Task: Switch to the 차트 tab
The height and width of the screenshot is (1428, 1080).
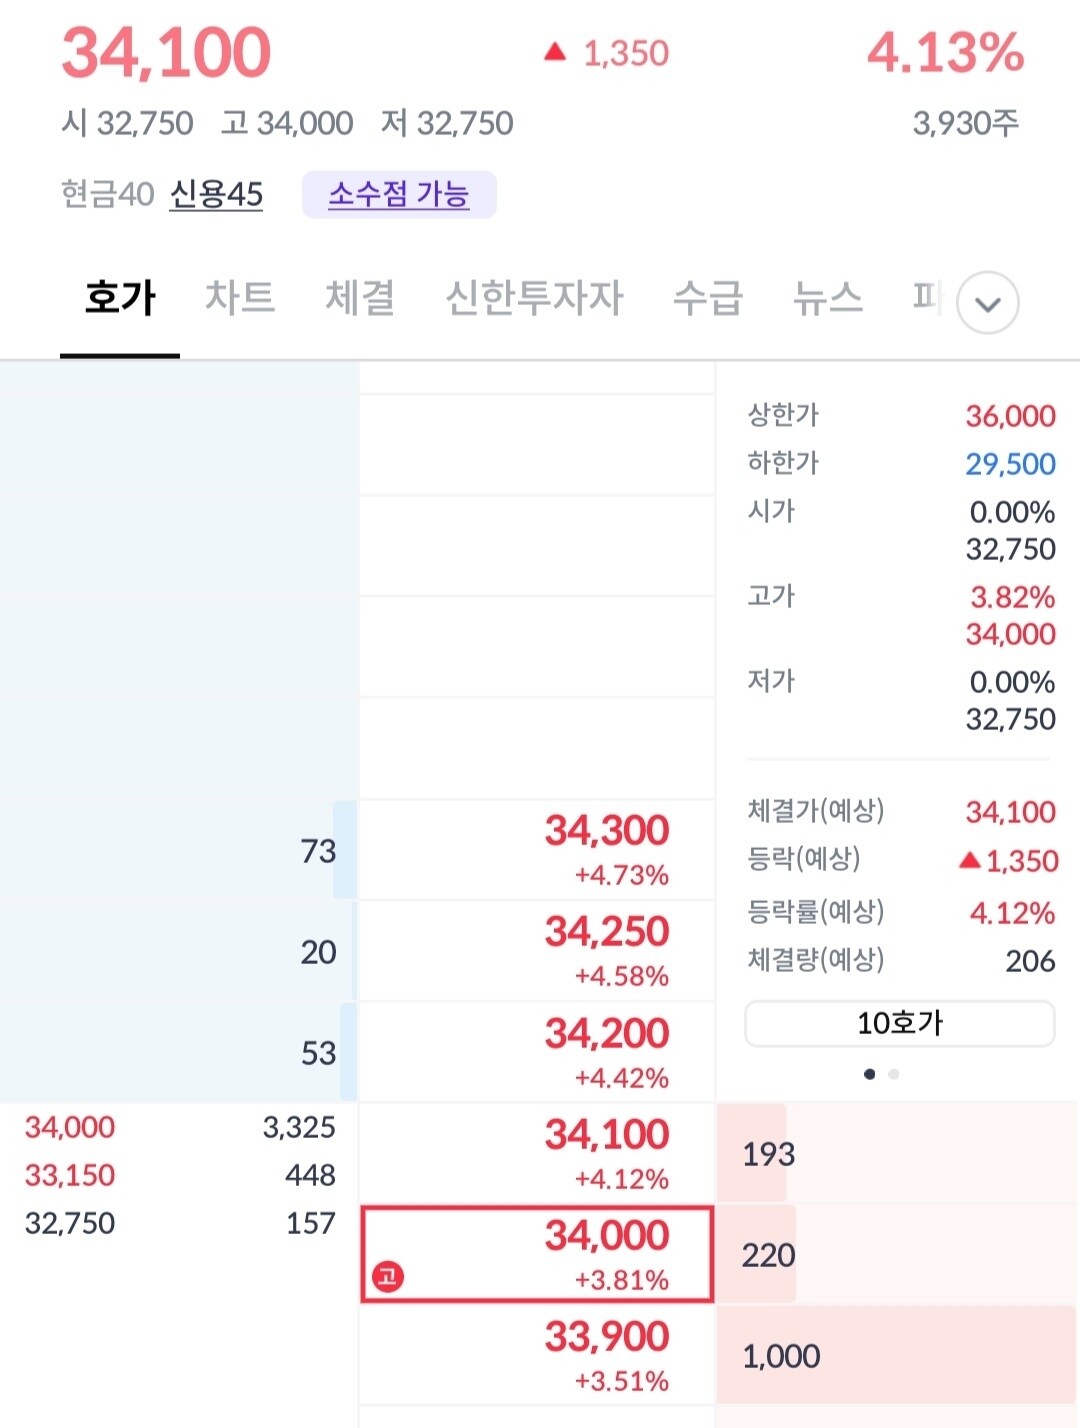Action: [239, 298]
